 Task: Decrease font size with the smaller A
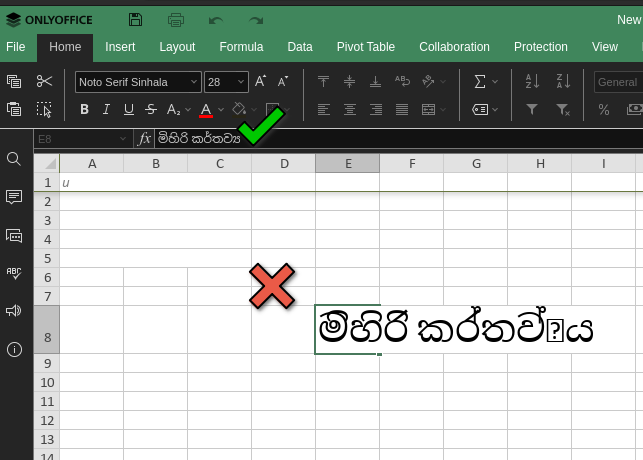pyautogui.click(x=283, y=81)
